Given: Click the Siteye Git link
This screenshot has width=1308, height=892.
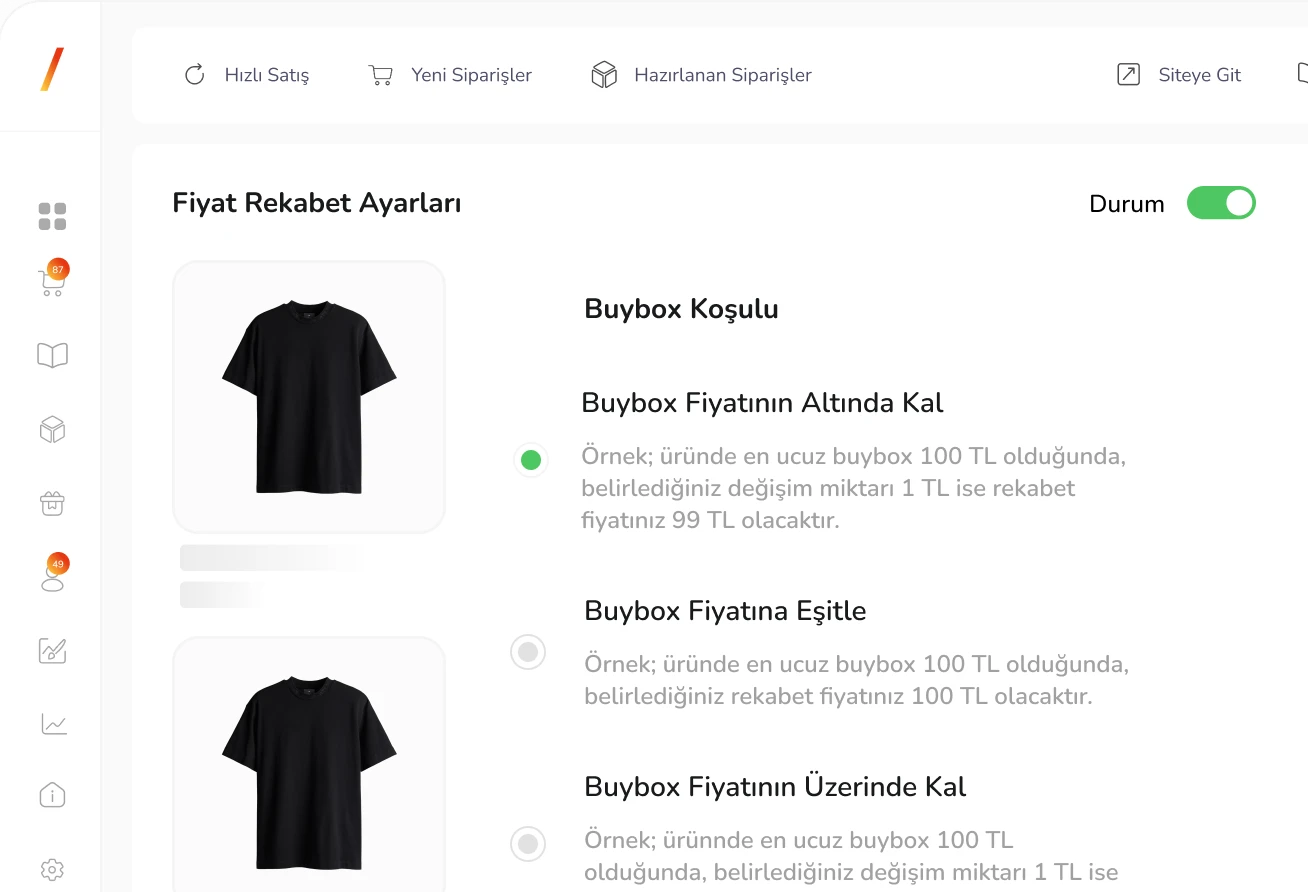Looking at the screenshot, I should [x=1179, y=75].
